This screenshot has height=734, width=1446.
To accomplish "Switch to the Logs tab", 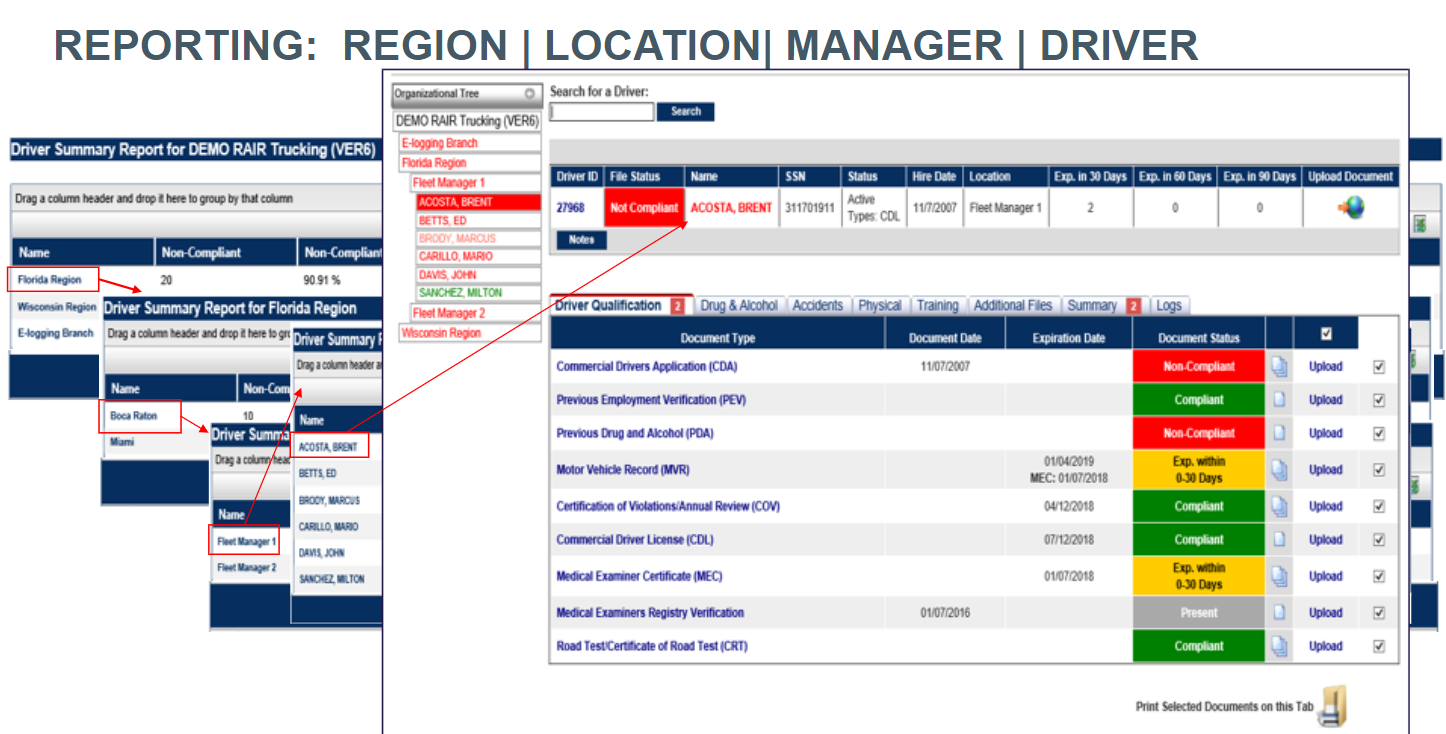I will [x=1168, y=306].
